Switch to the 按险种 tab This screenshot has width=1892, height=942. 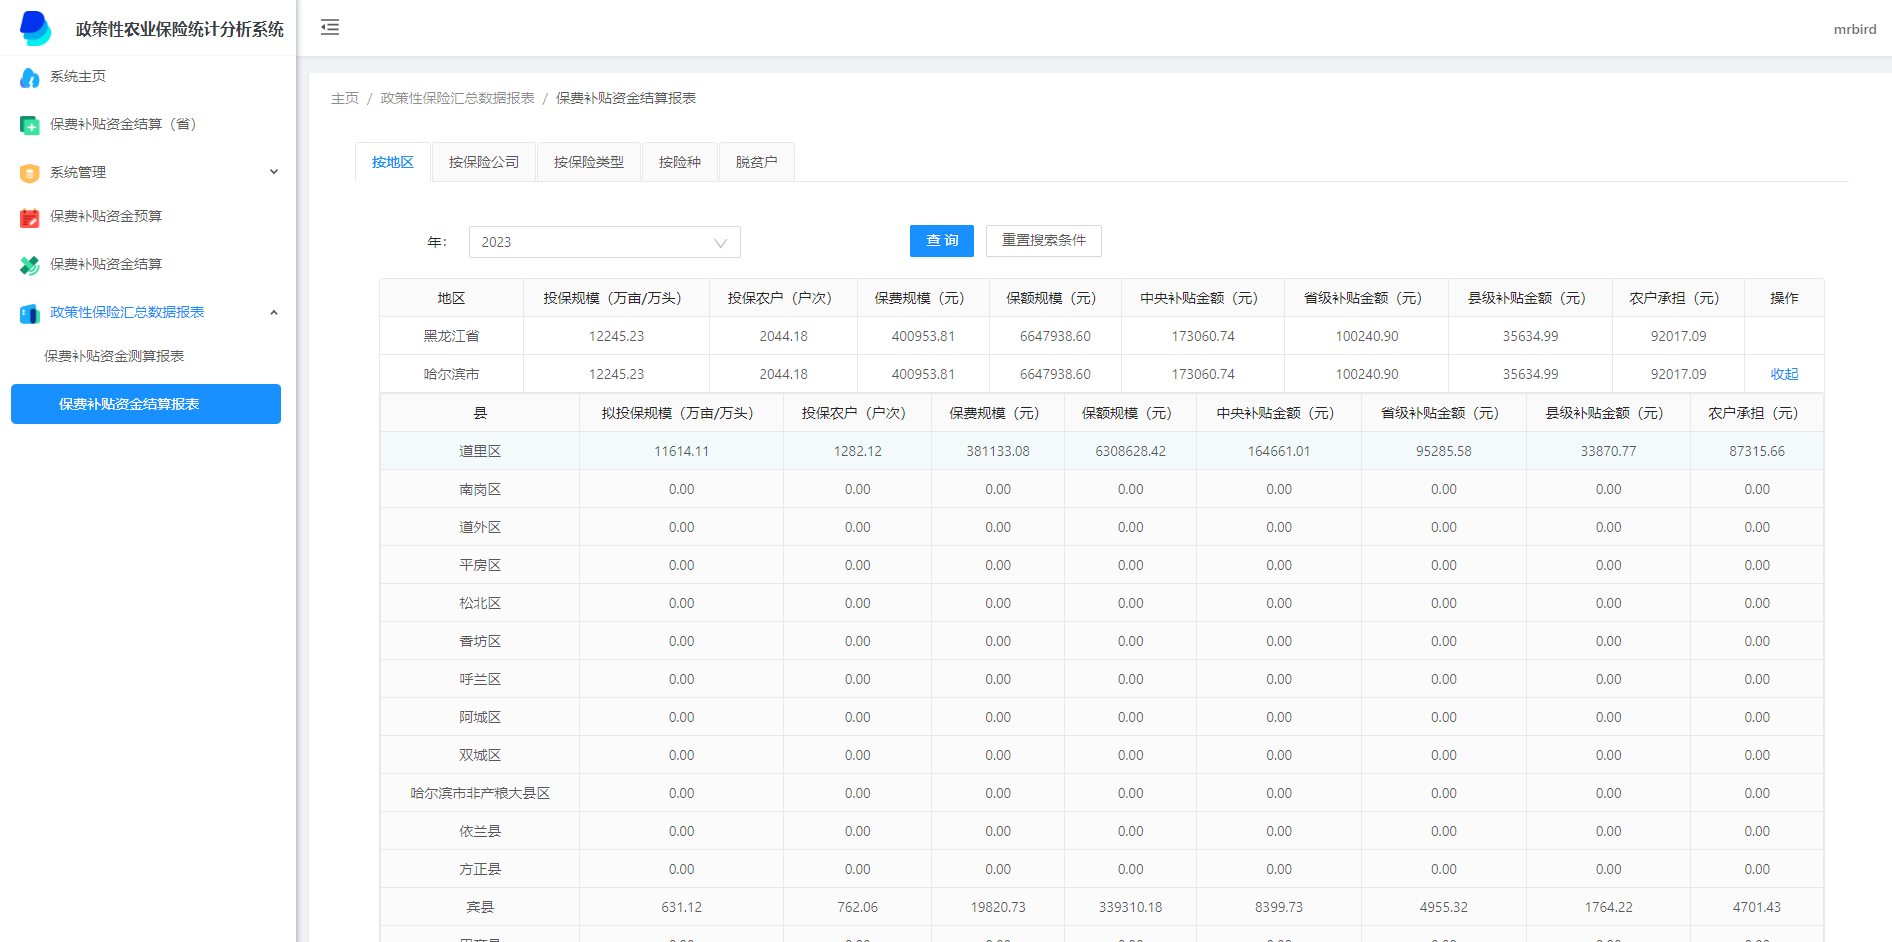pyautogui.click(x=680, y=162)
